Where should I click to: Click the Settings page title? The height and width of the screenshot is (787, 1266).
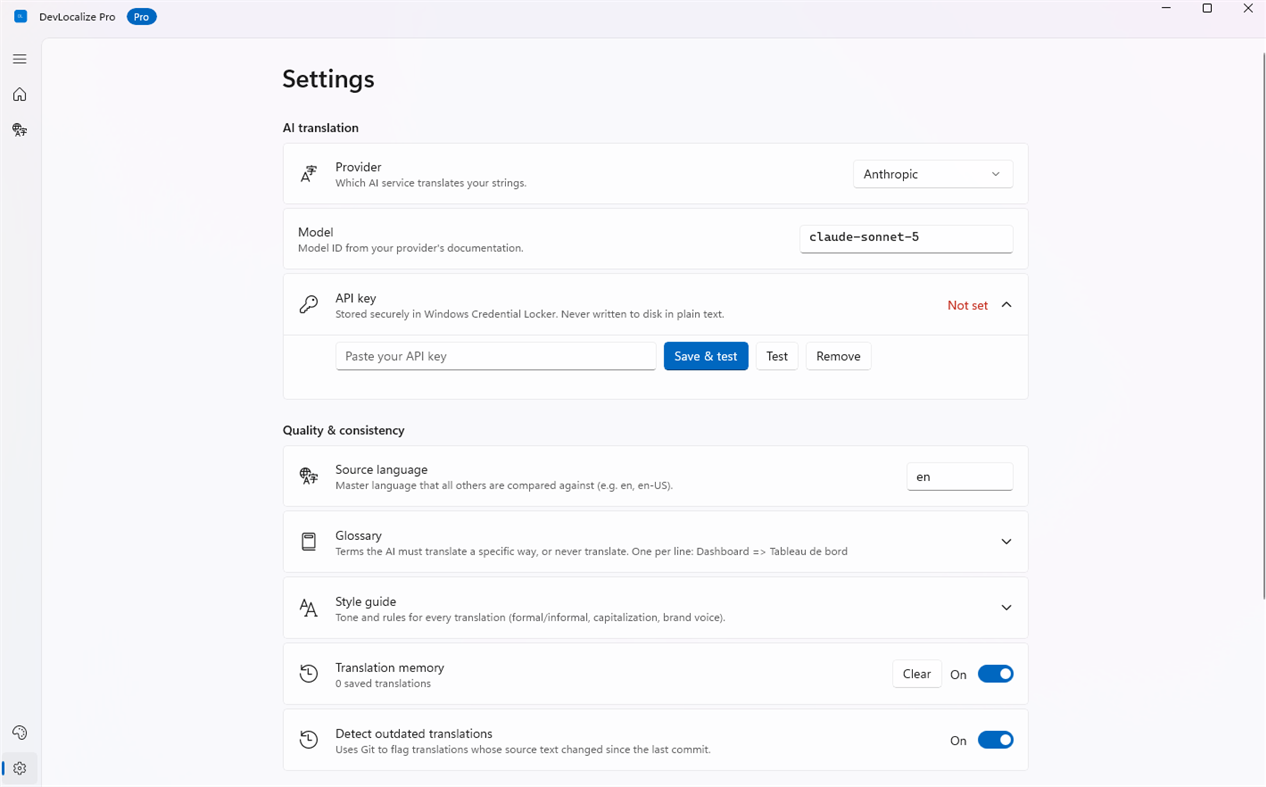tap(329, 79)
